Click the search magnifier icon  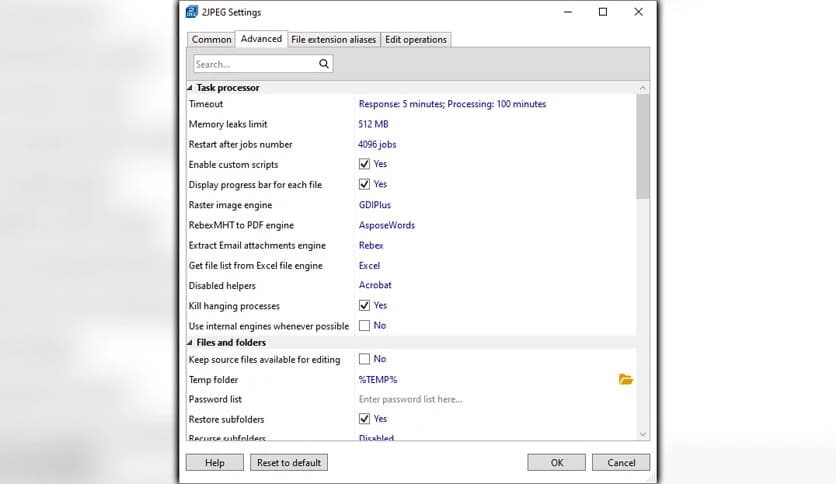click(x=324, y=64)
